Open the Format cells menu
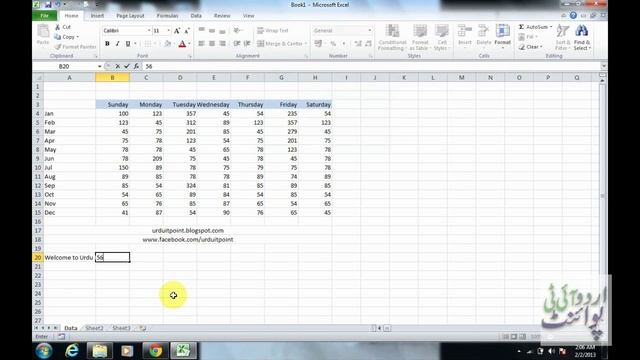The image size is (640, 360). (502, 36)
